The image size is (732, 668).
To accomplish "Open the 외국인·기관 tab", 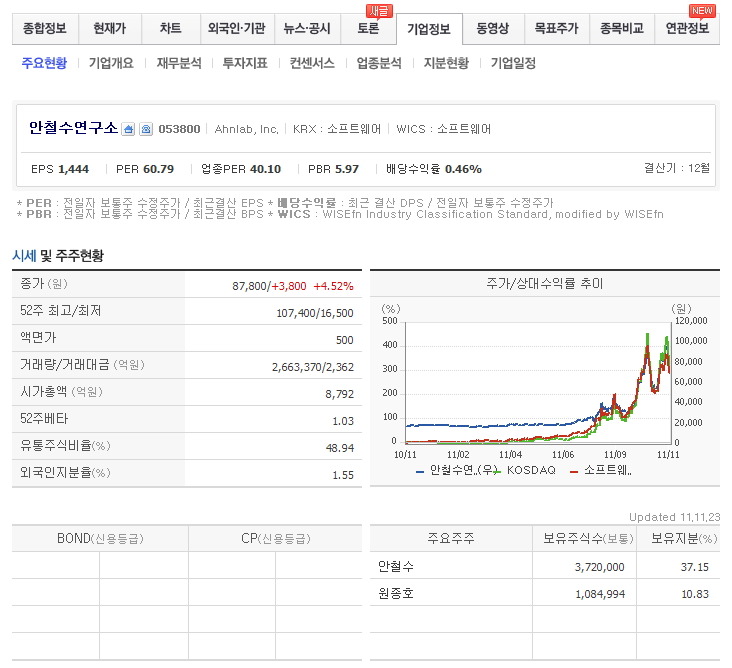I will [236, 29].
